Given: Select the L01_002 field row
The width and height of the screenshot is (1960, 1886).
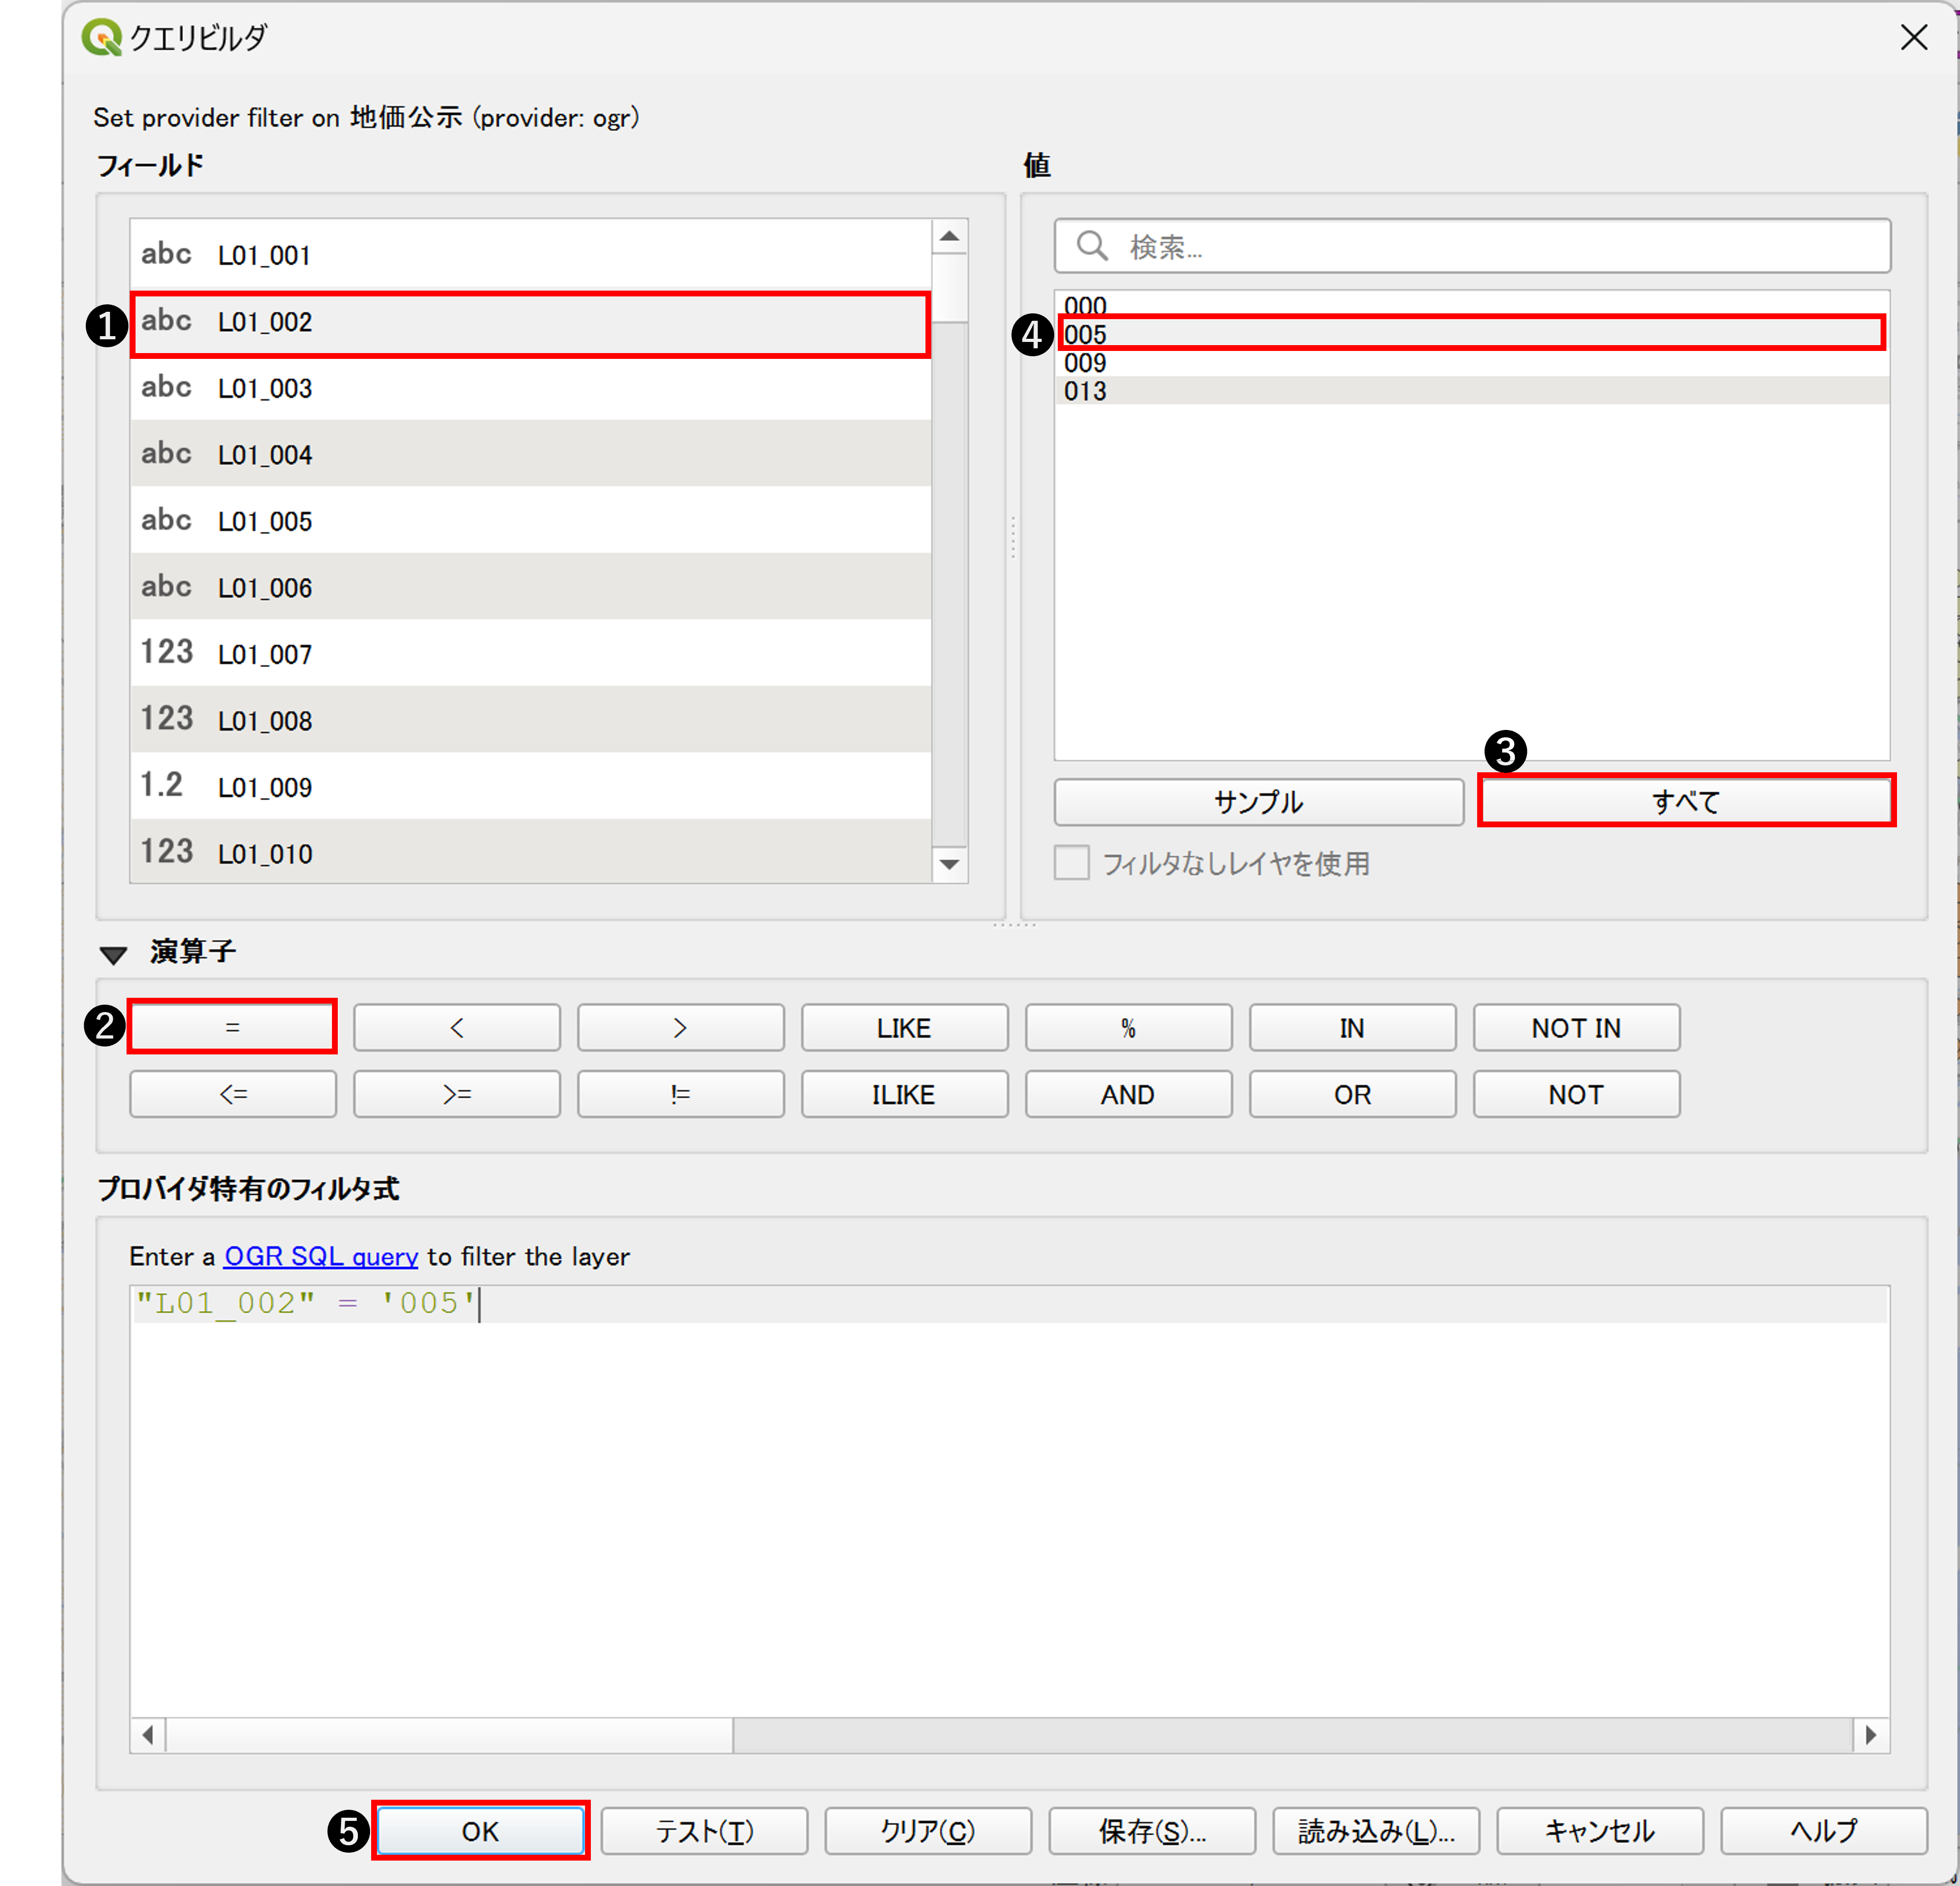Looking at the screenshot, I should [x=530, y=321].
